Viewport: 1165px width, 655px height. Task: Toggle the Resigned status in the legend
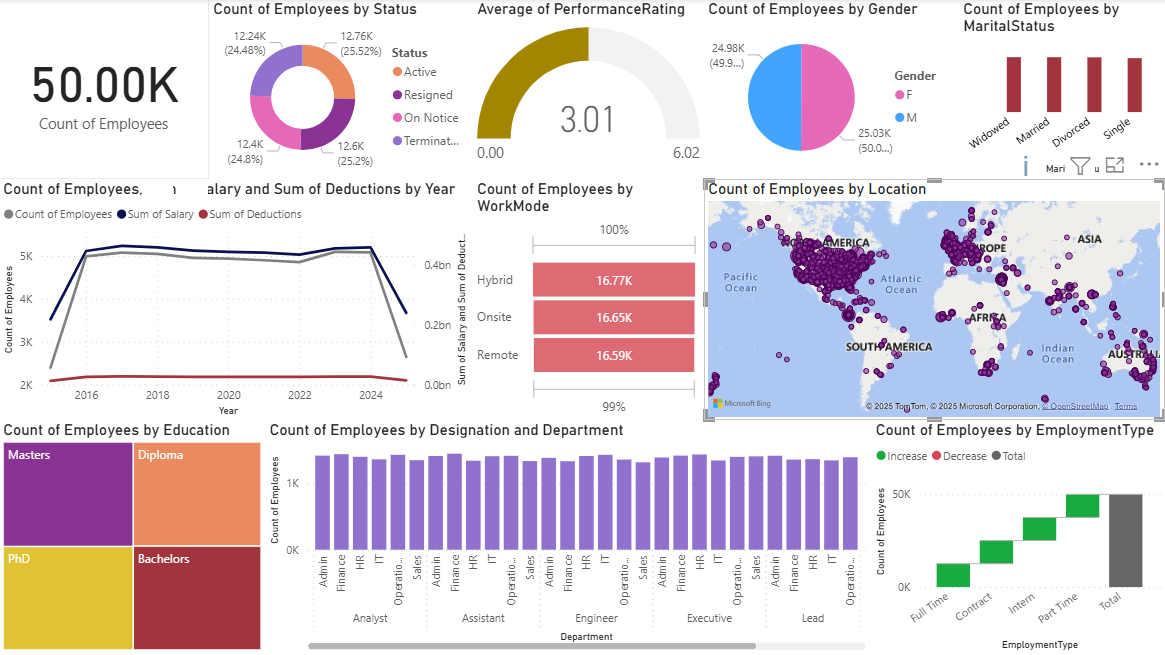pyautogui.click(x=398, y=95)
